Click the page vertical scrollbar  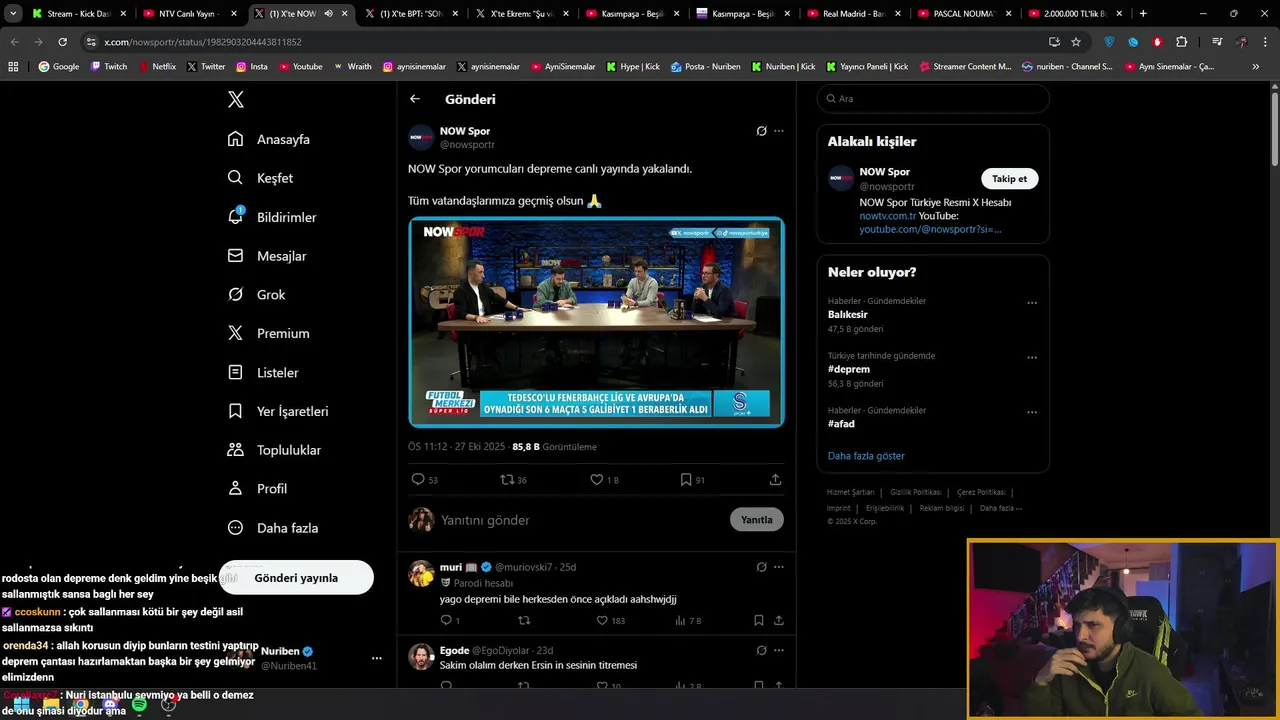1275,130
